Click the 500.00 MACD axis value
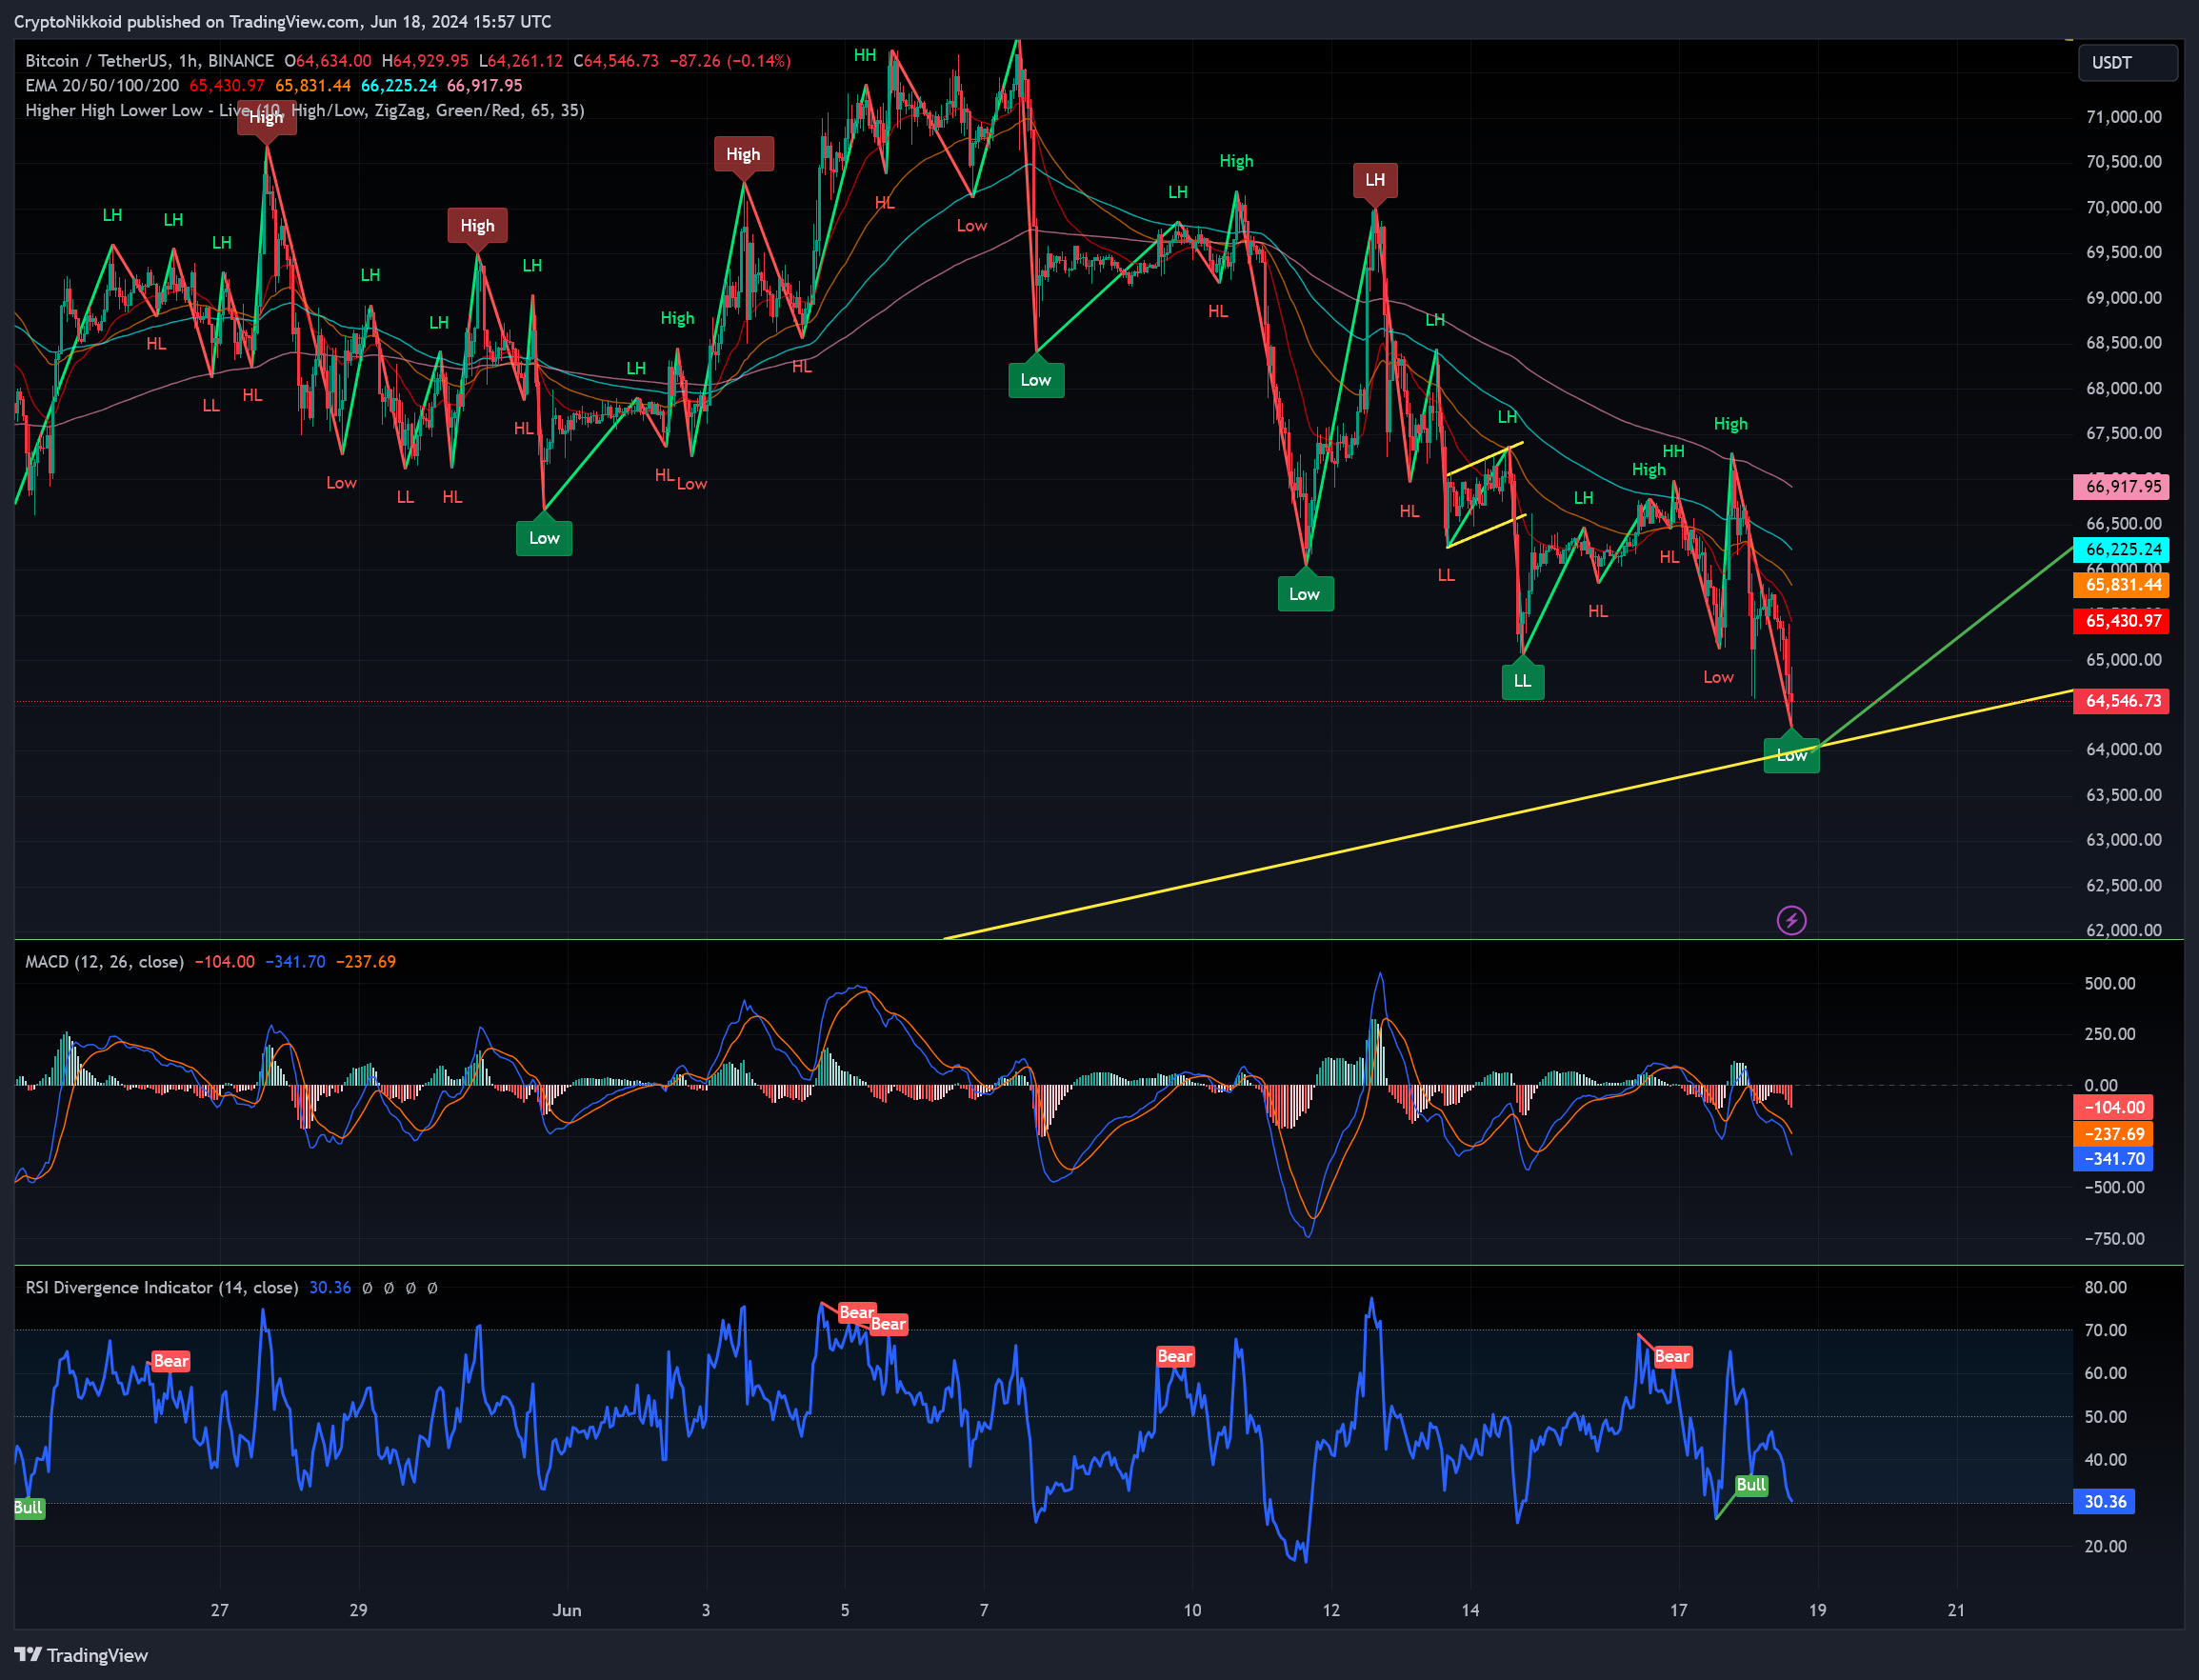Image resolution: width=2199 pixels, height=1680 pixels. coord(2109,984)
